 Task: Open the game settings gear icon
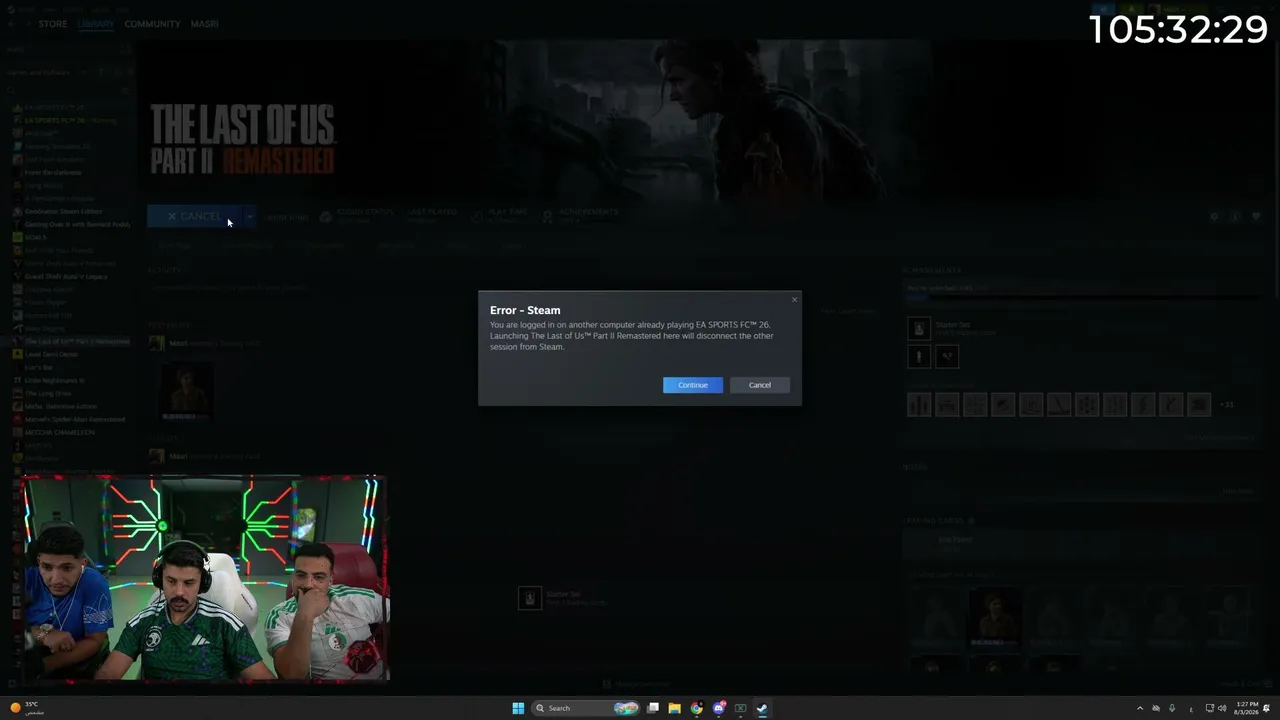(x=1214, y=216)
